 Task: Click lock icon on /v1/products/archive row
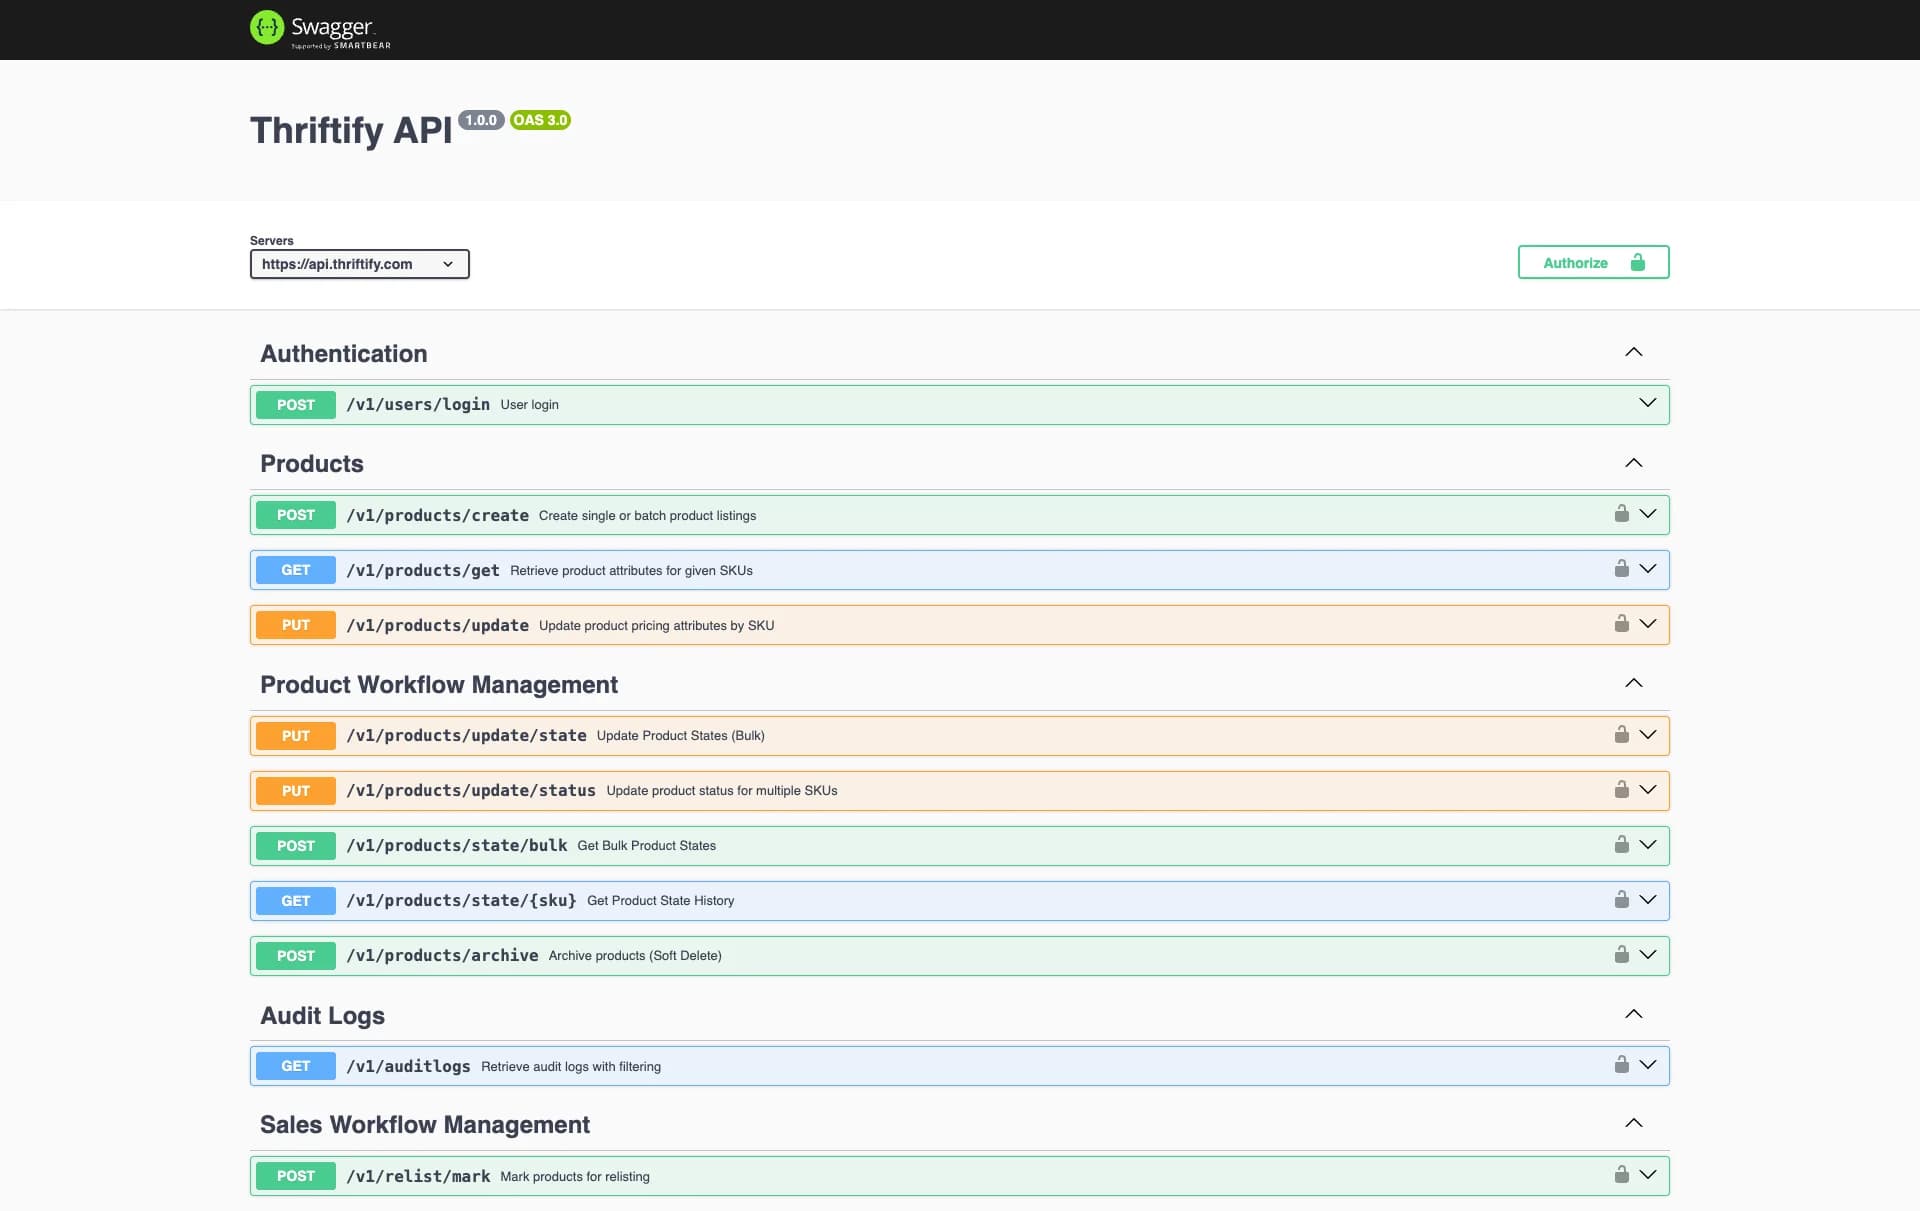[1621, 955]
